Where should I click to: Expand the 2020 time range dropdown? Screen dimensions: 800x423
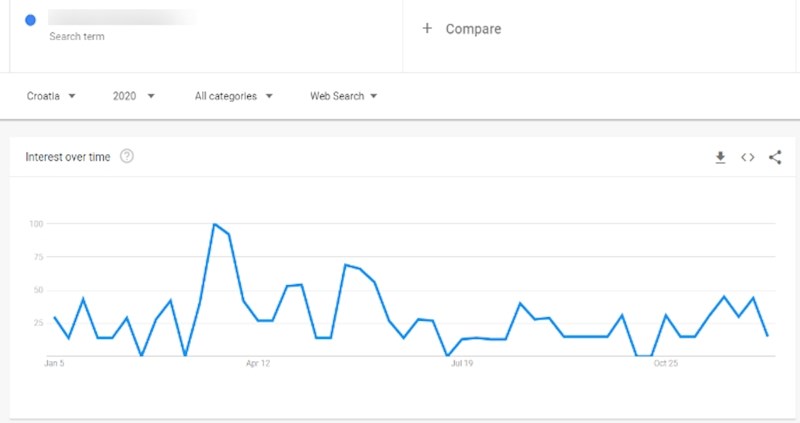coord(134,96)
